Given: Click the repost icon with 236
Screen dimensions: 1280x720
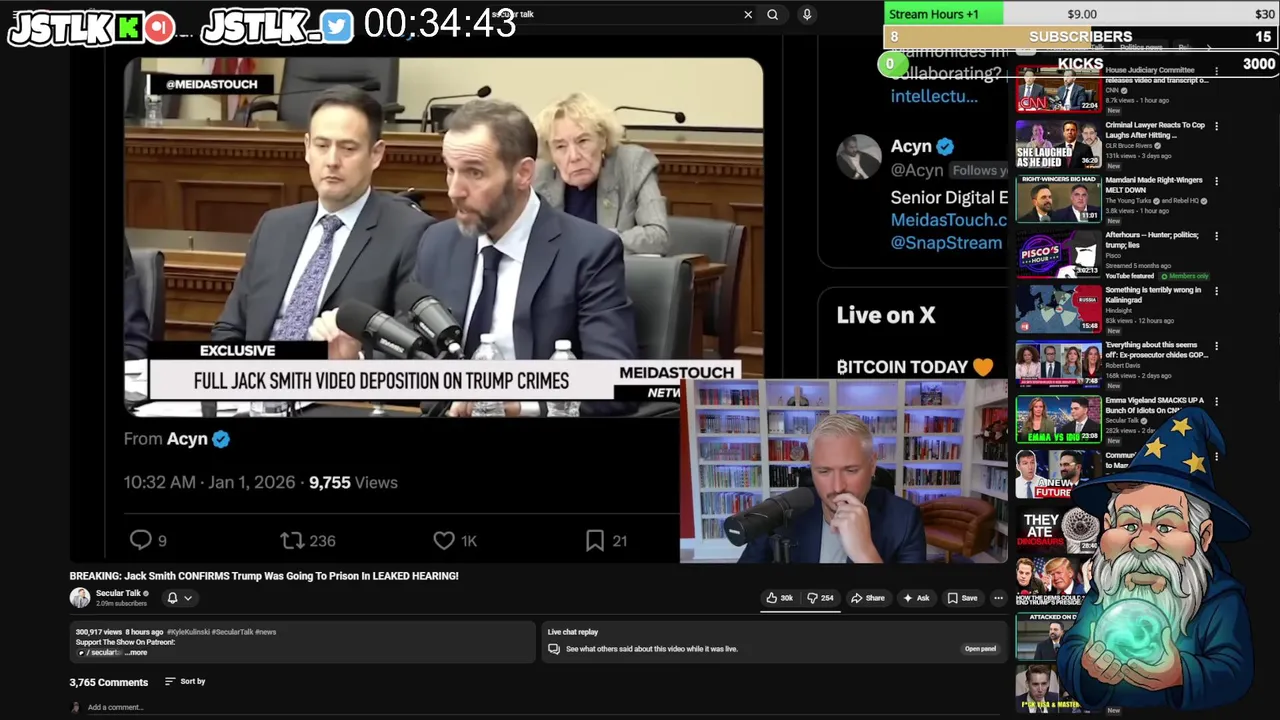Looking at the screenshot, I should click(x=291, y=540).
